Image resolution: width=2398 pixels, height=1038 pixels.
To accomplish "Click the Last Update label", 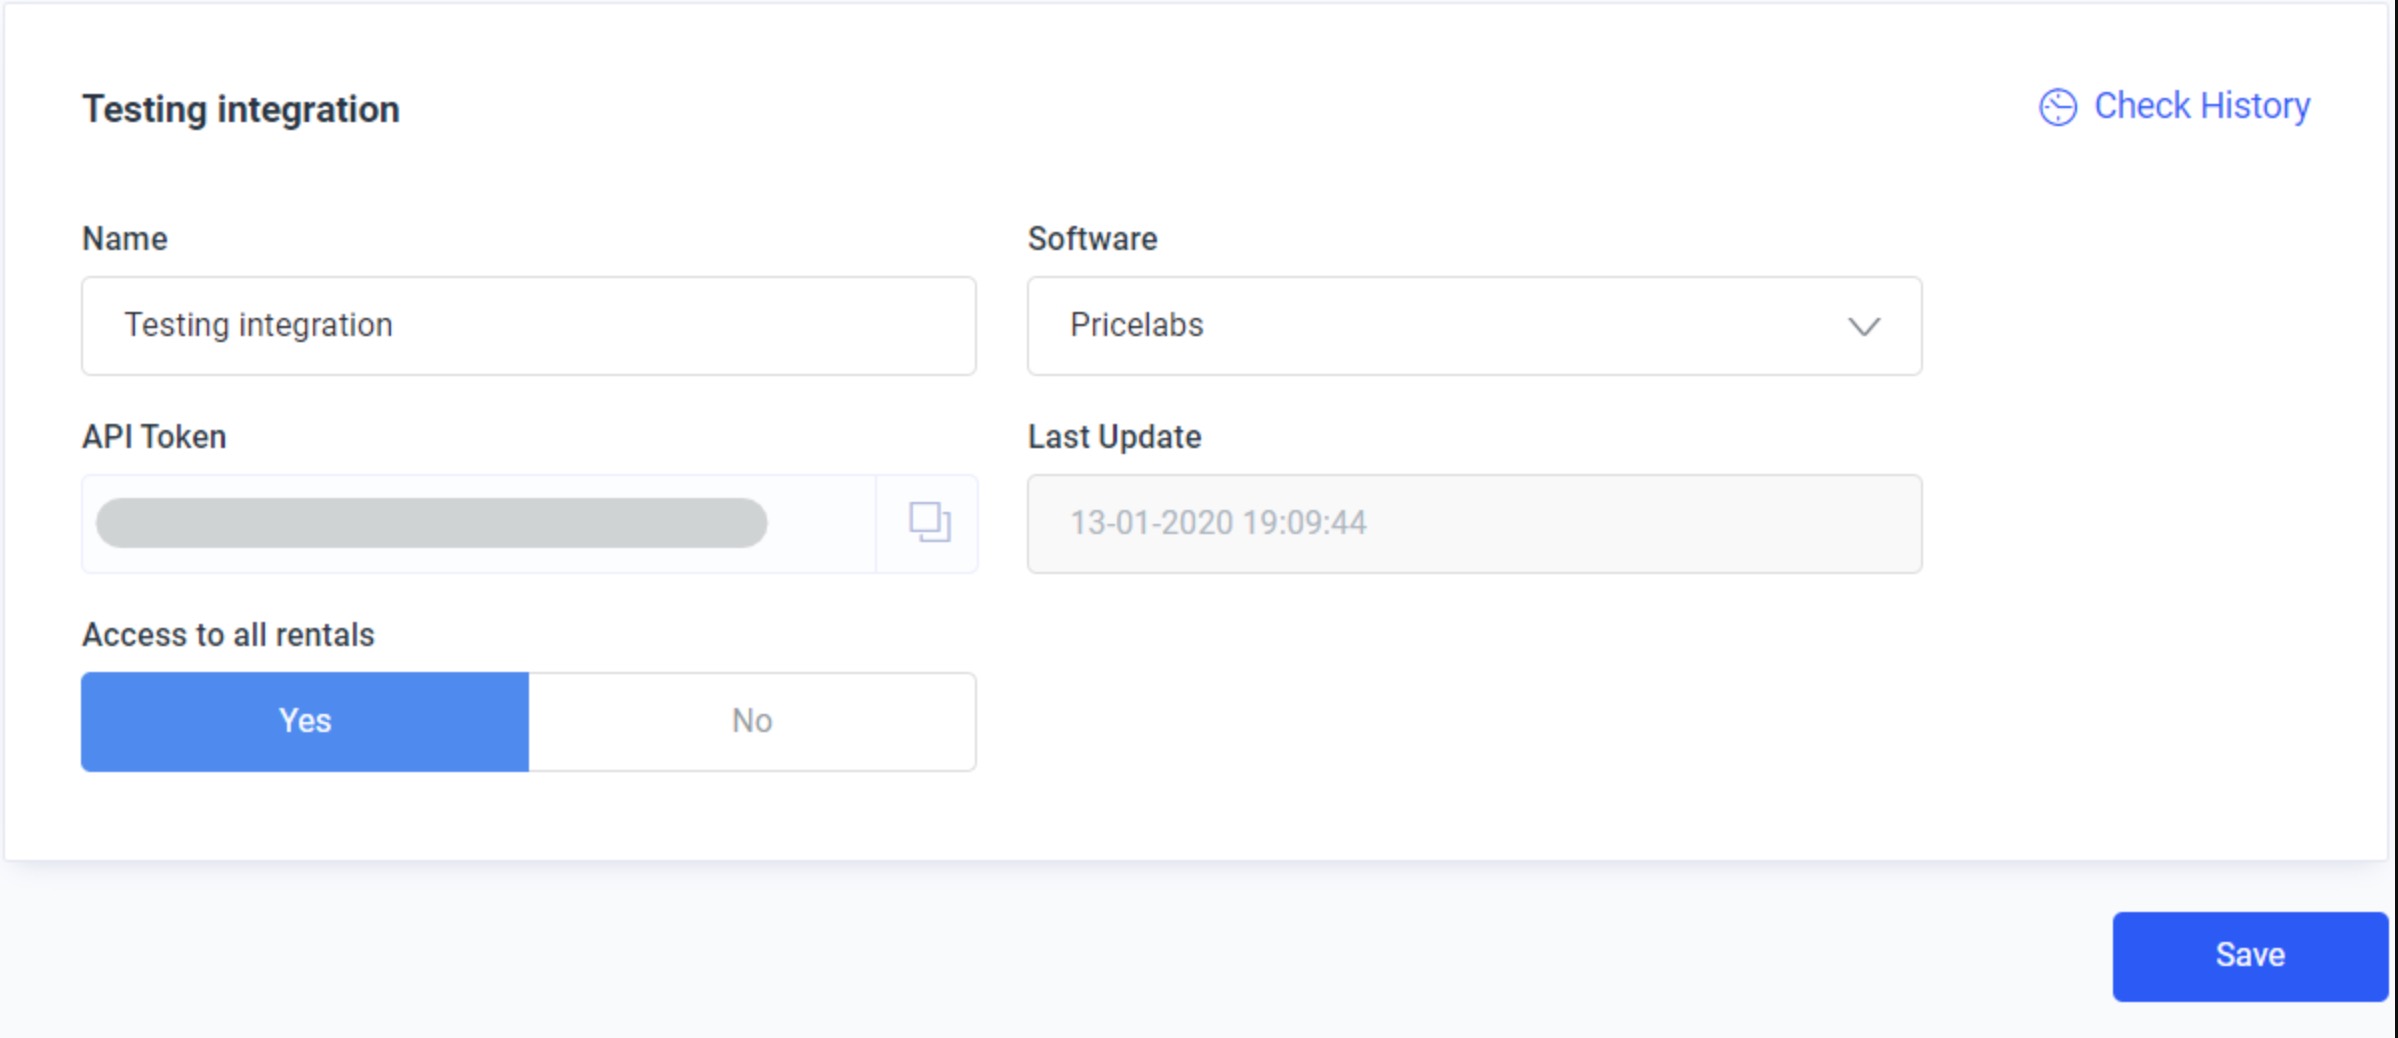I will [x=1114, y=437].
